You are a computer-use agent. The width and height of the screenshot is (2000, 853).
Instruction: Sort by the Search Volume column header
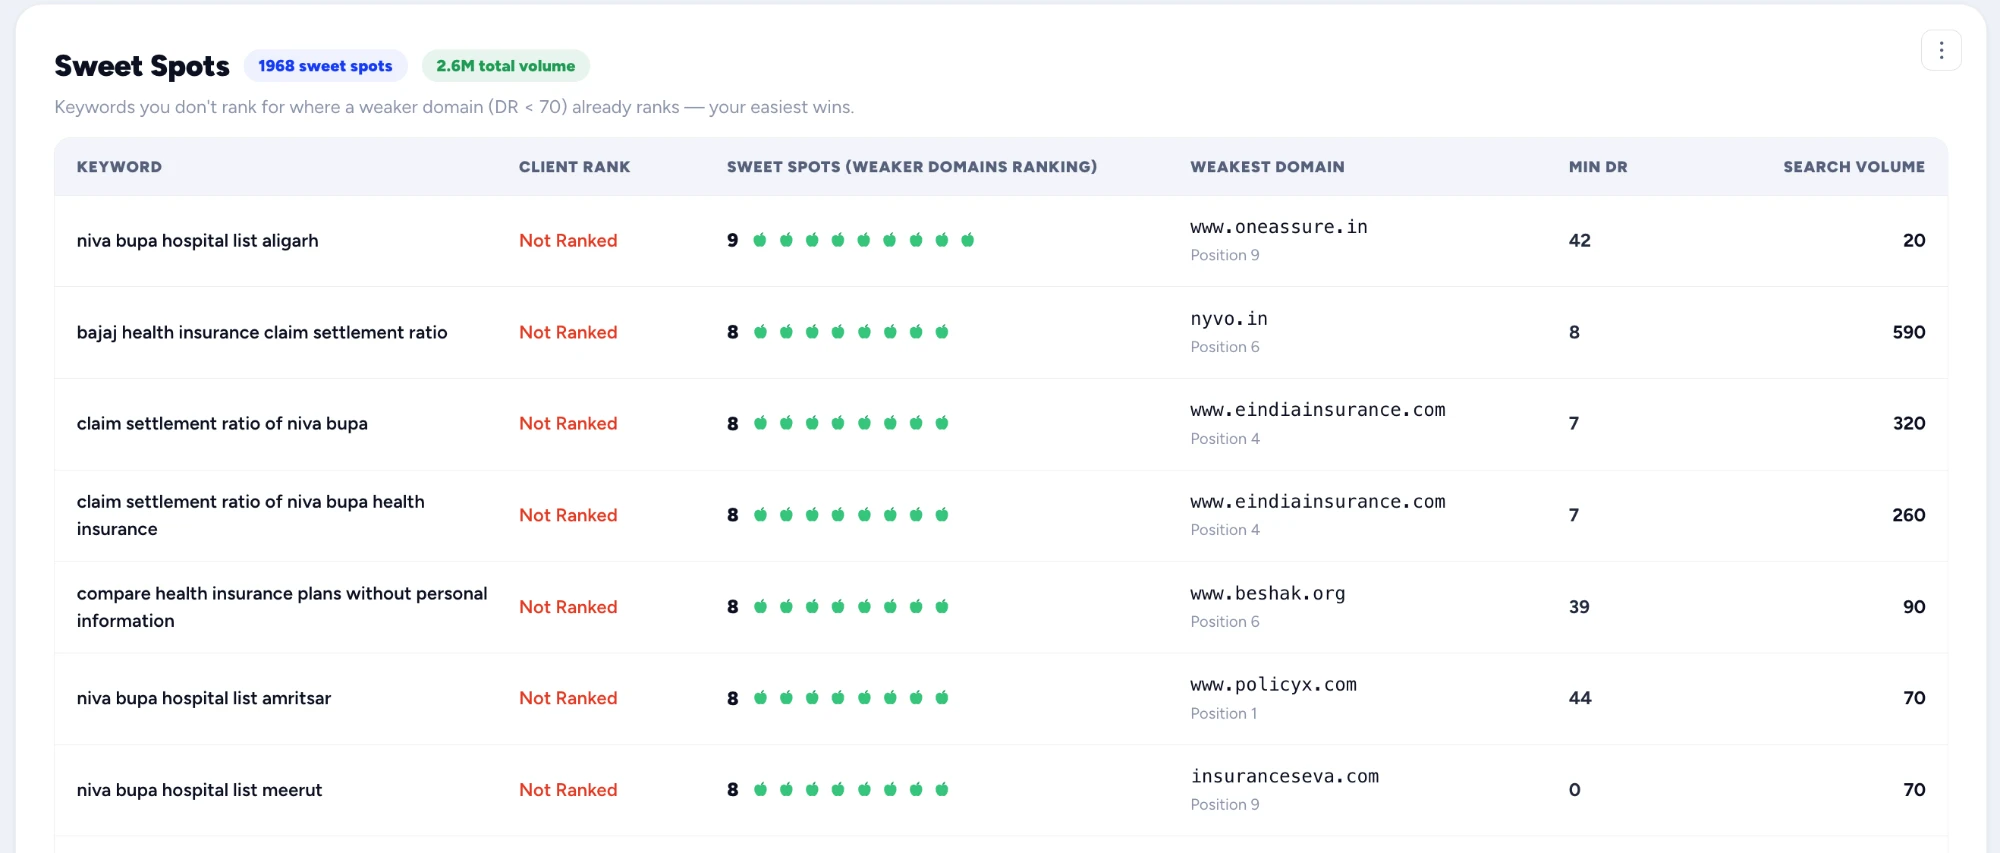[1854, 167]
